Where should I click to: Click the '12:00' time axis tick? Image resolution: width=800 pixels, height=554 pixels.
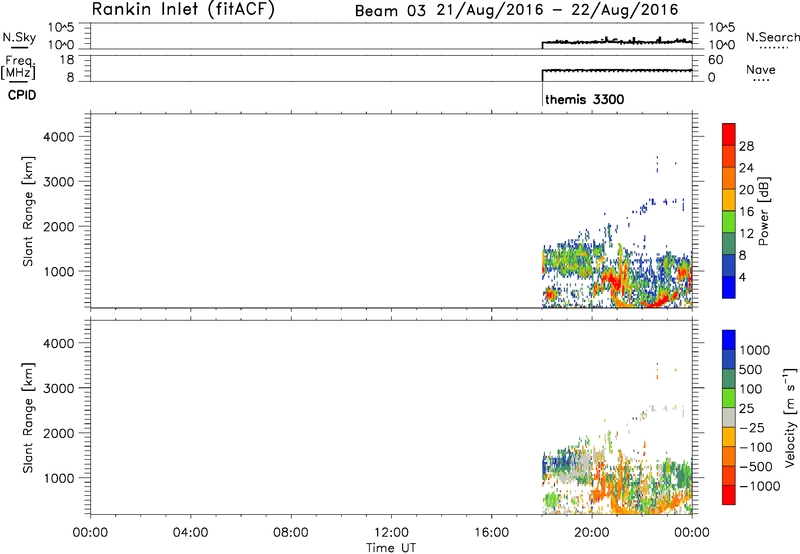pyautogui.click(x=391, y=532)
